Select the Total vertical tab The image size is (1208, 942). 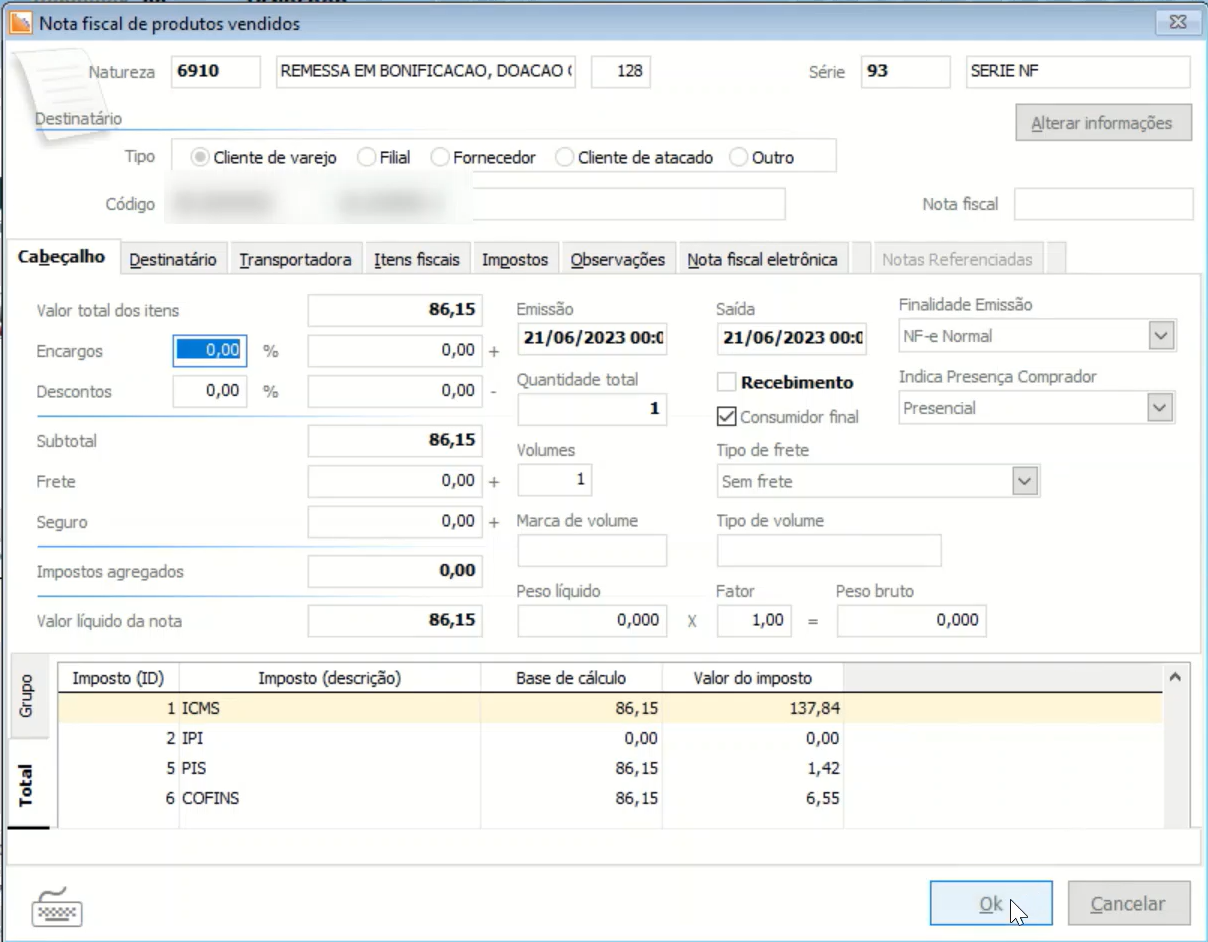(27, 785)
